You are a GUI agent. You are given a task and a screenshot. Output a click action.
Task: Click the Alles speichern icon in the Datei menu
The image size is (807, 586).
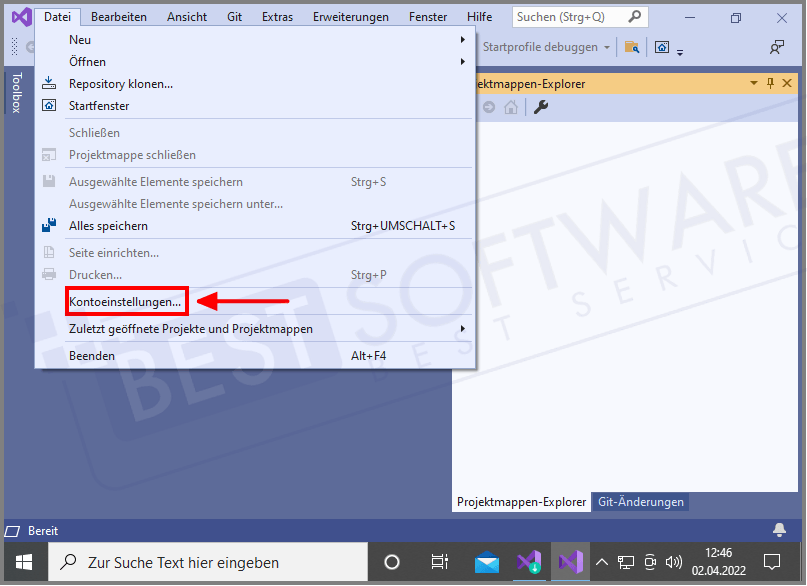coord(49,225)
